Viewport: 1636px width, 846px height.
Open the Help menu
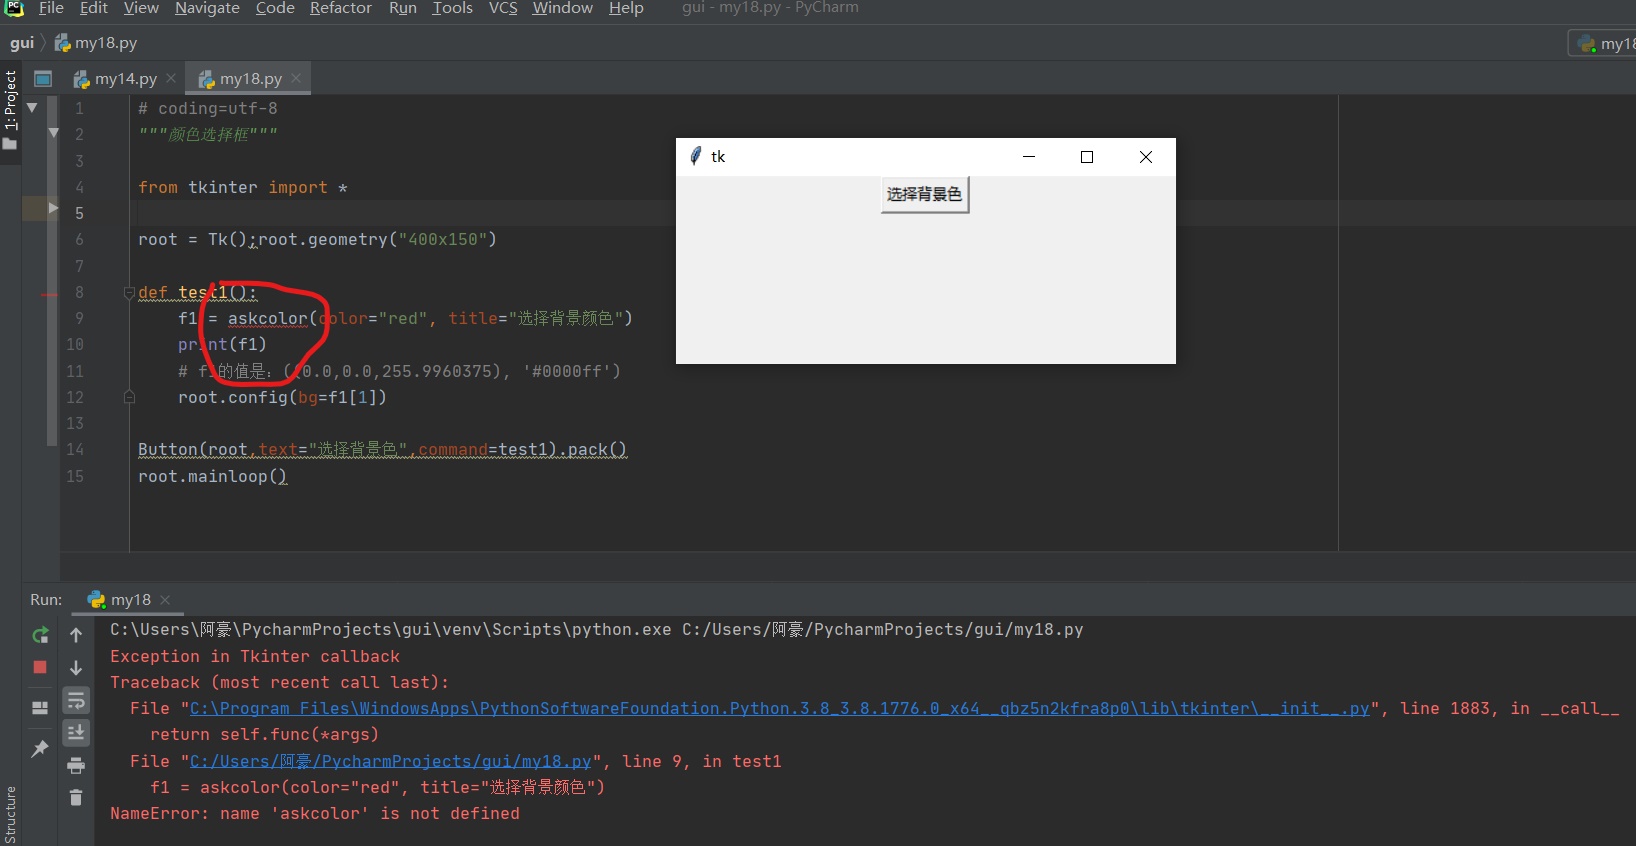(626, 8)
